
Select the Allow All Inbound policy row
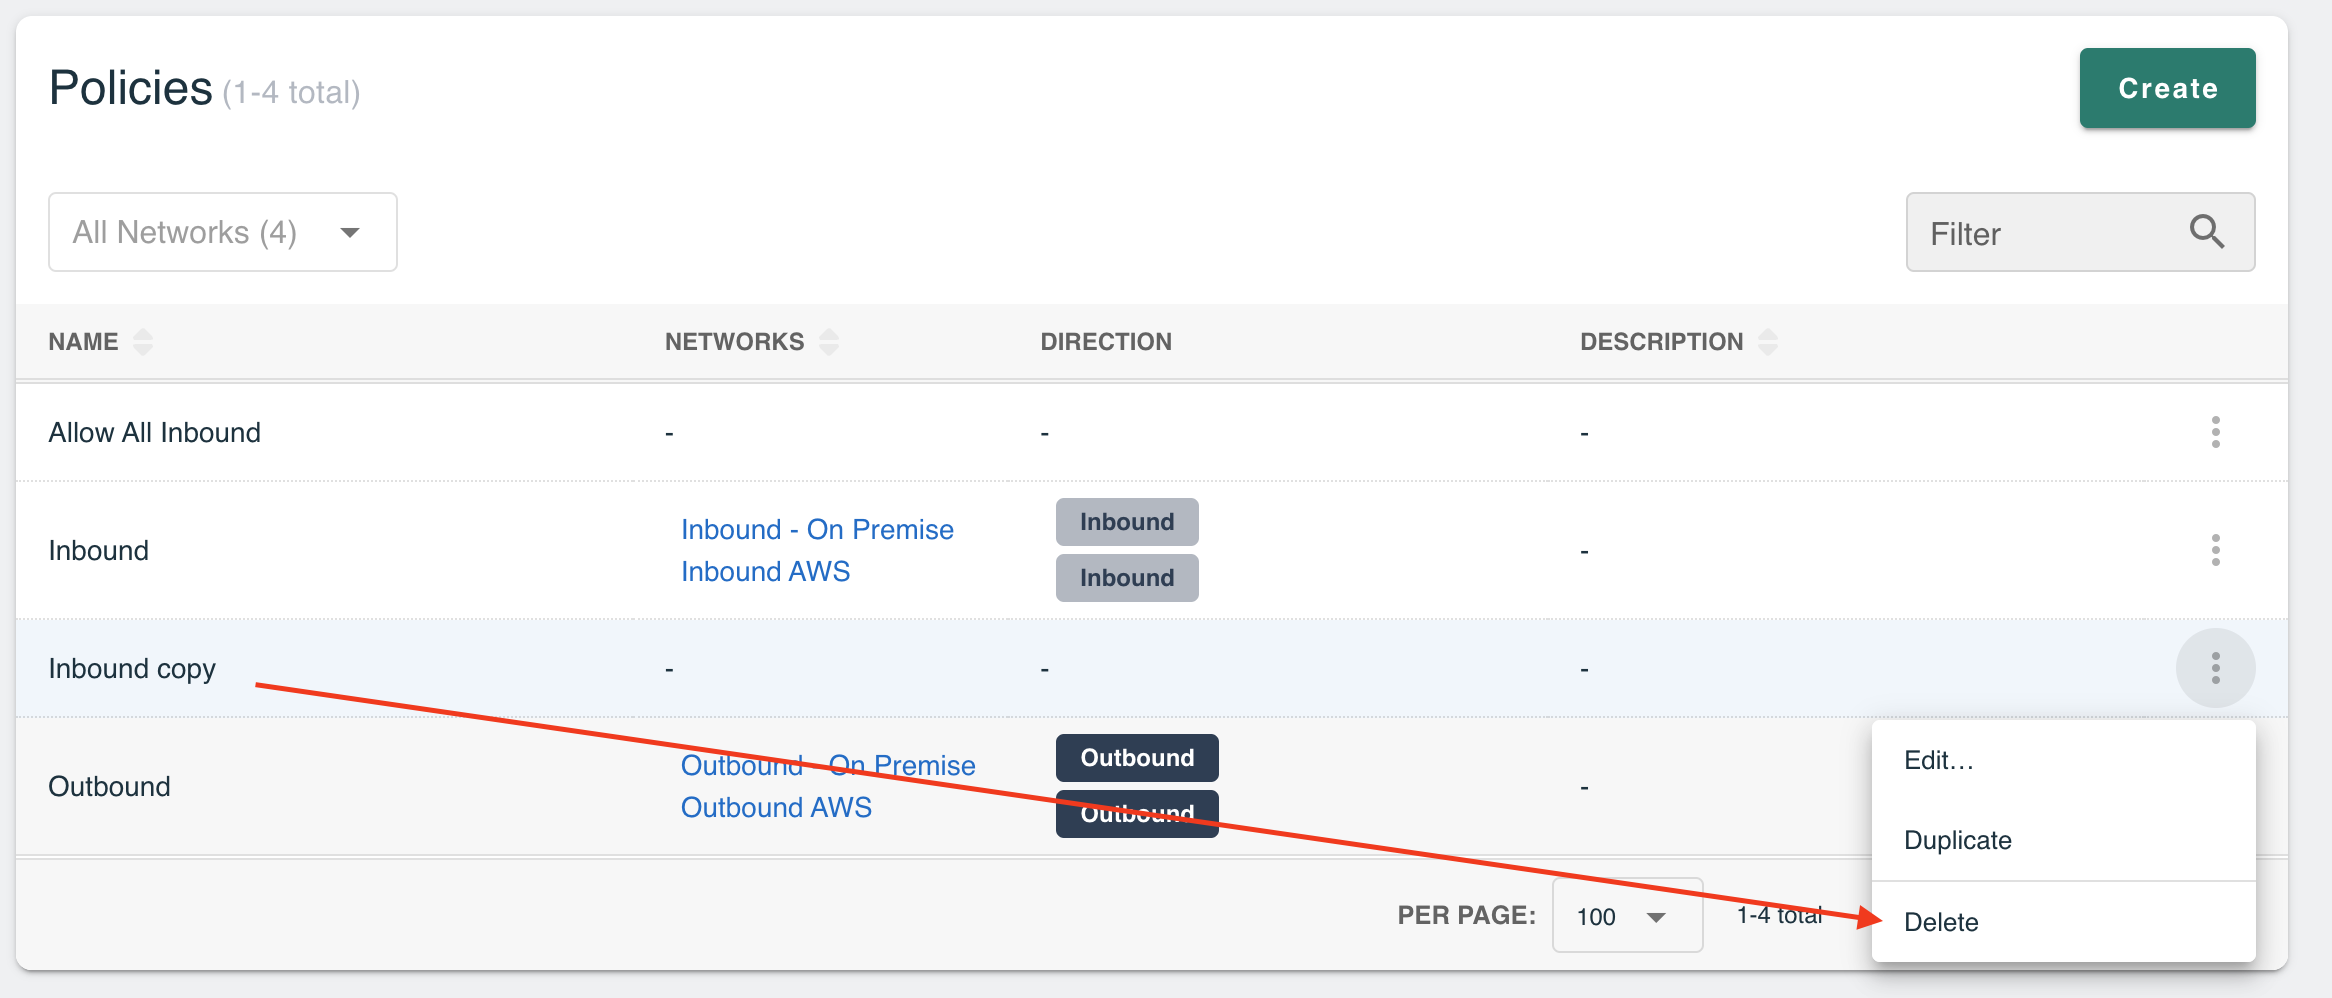pos(154,432)
